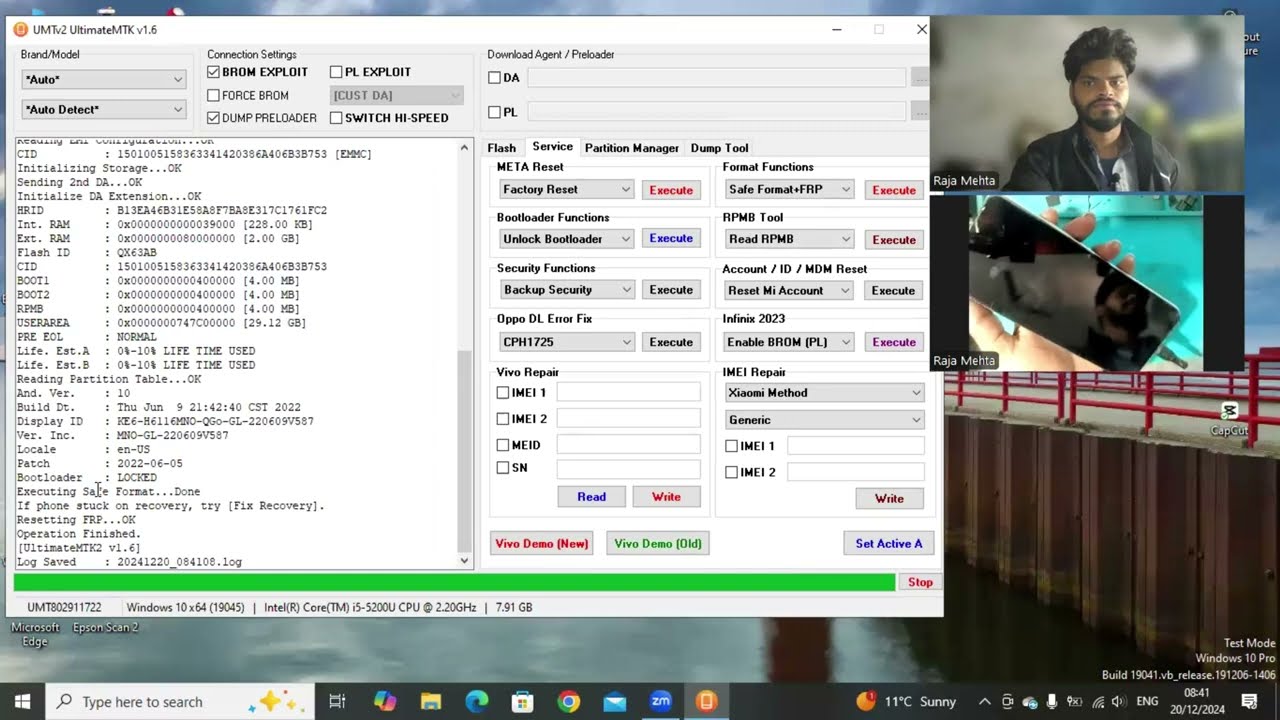Click the browse button for DA file
This screenshot has width=1280, height=720.
(x=920, y=78)
